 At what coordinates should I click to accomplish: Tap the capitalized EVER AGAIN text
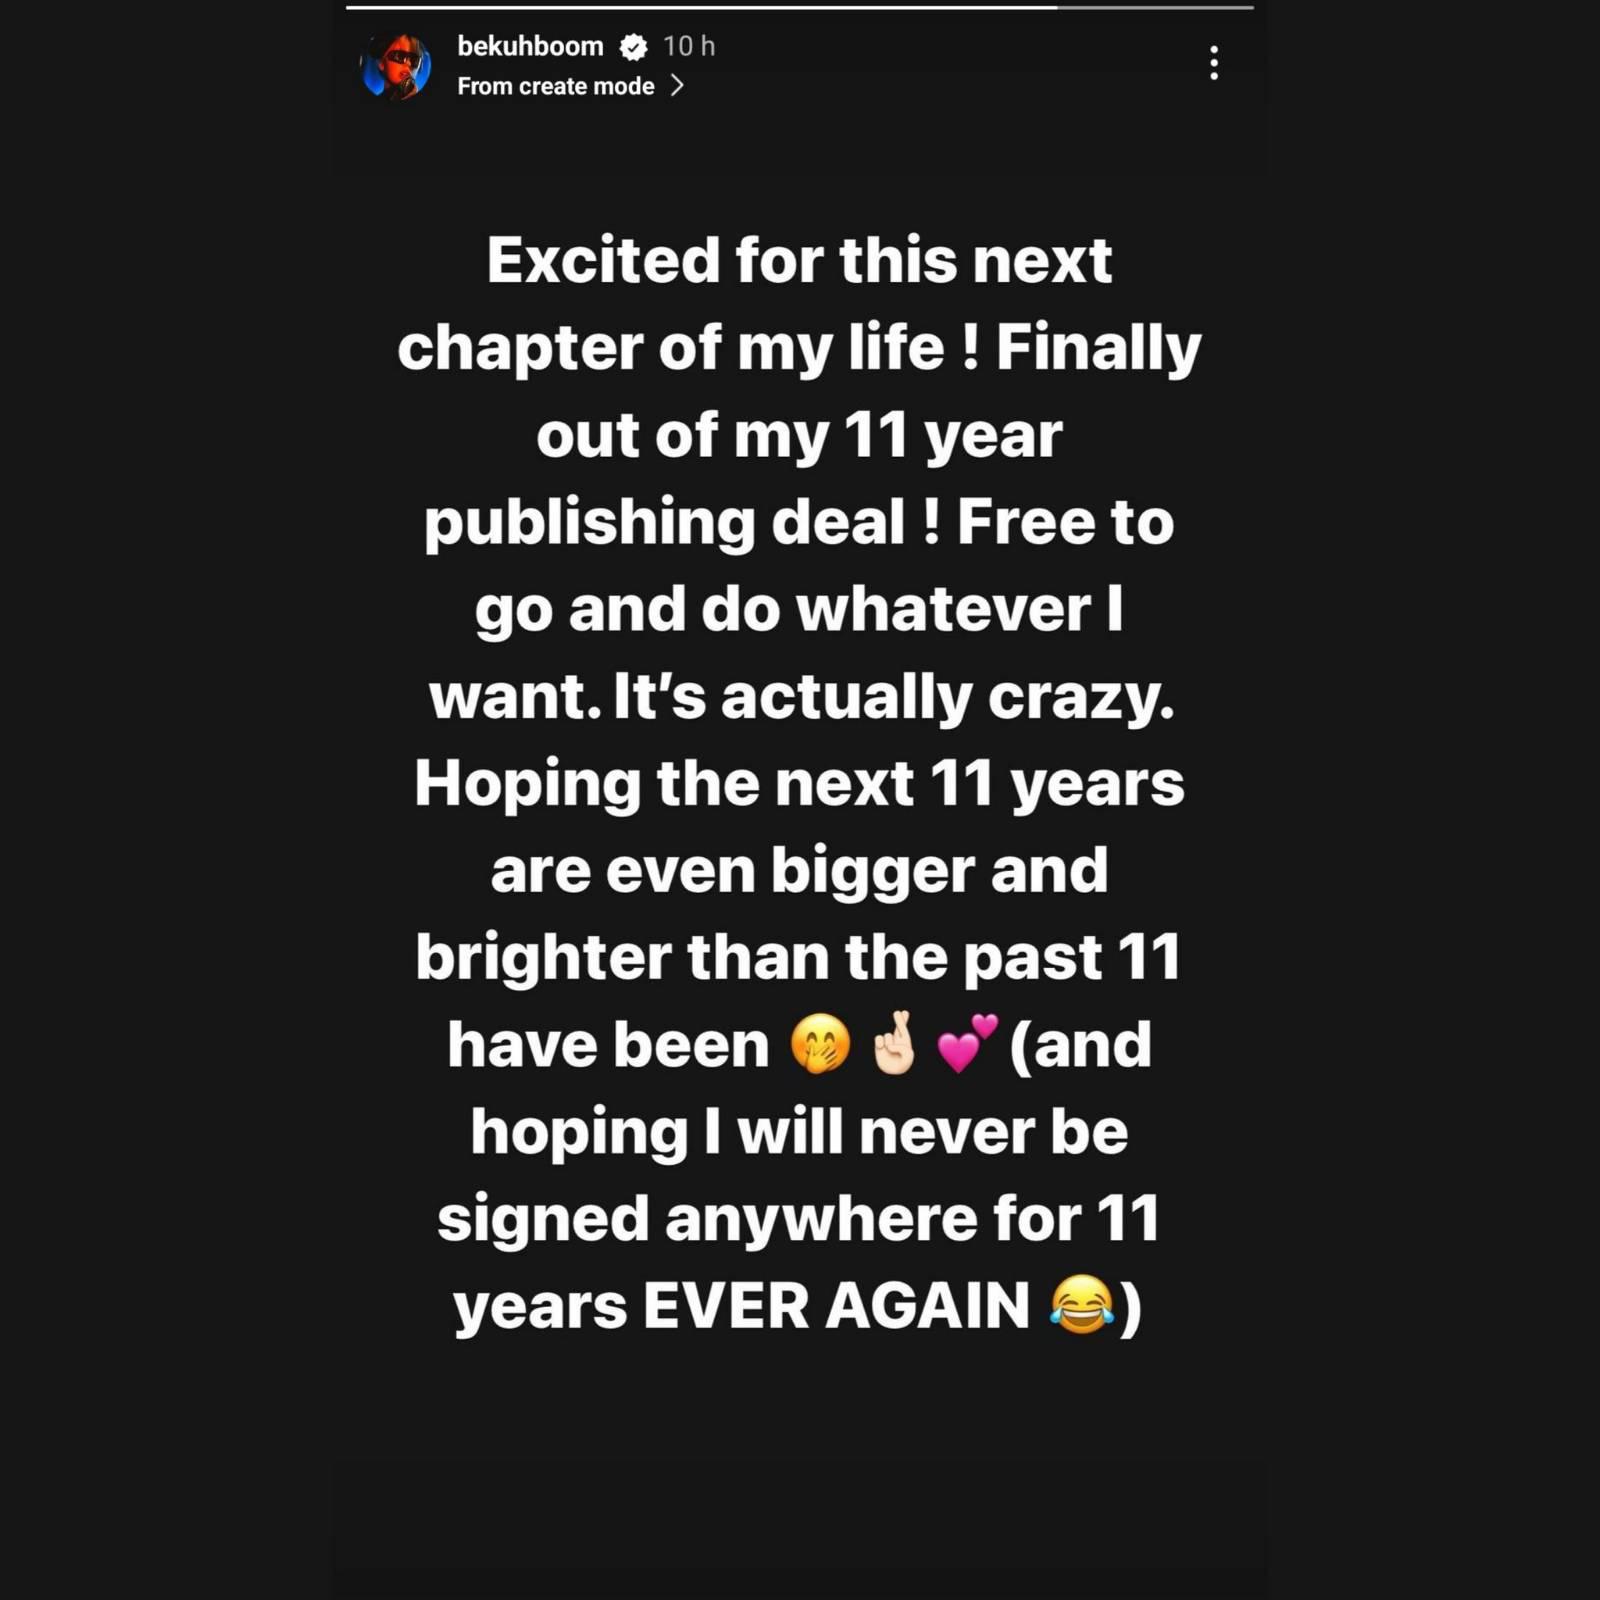tap(836, 1306)
